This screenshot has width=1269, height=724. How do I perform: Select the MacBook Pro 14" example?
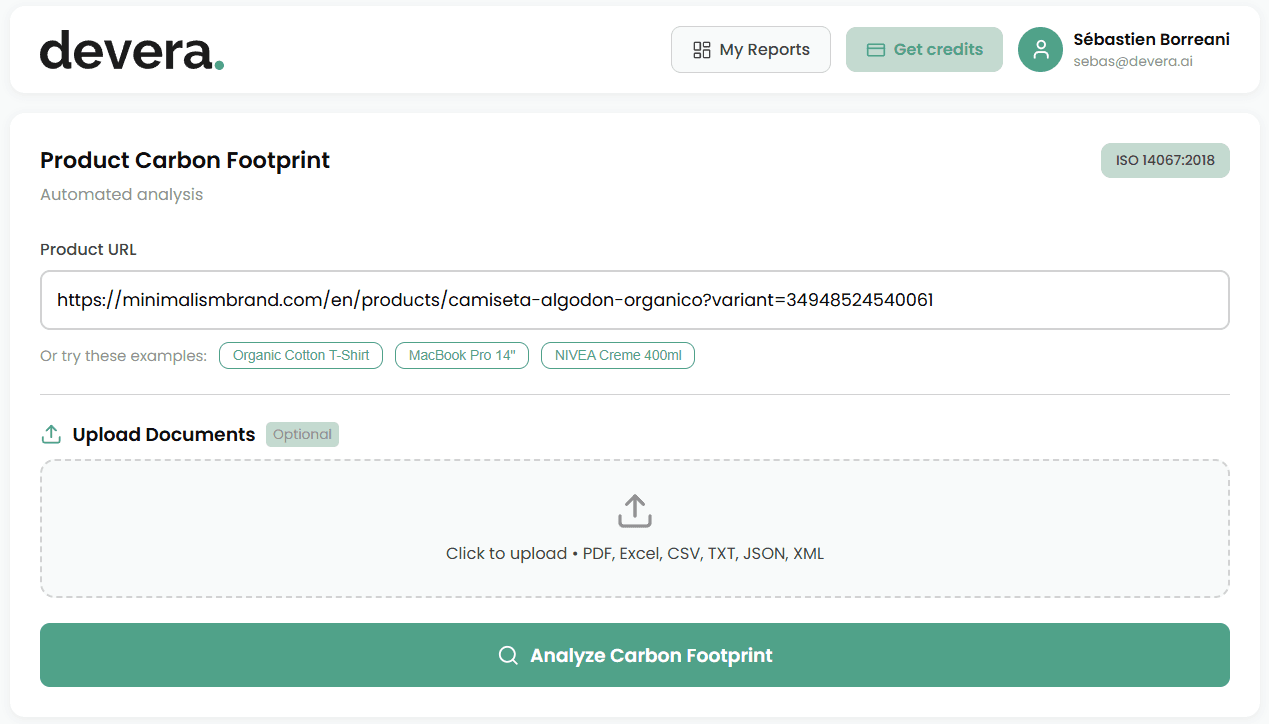point(461,355)
